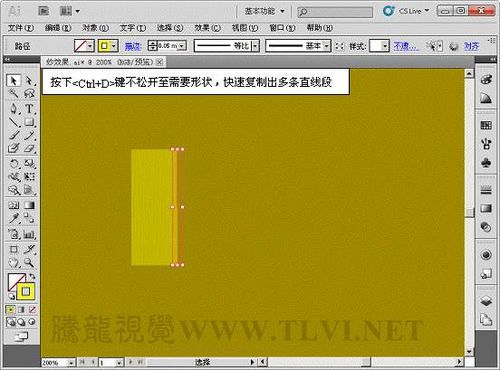Click the 描边 stroke link

133,46
